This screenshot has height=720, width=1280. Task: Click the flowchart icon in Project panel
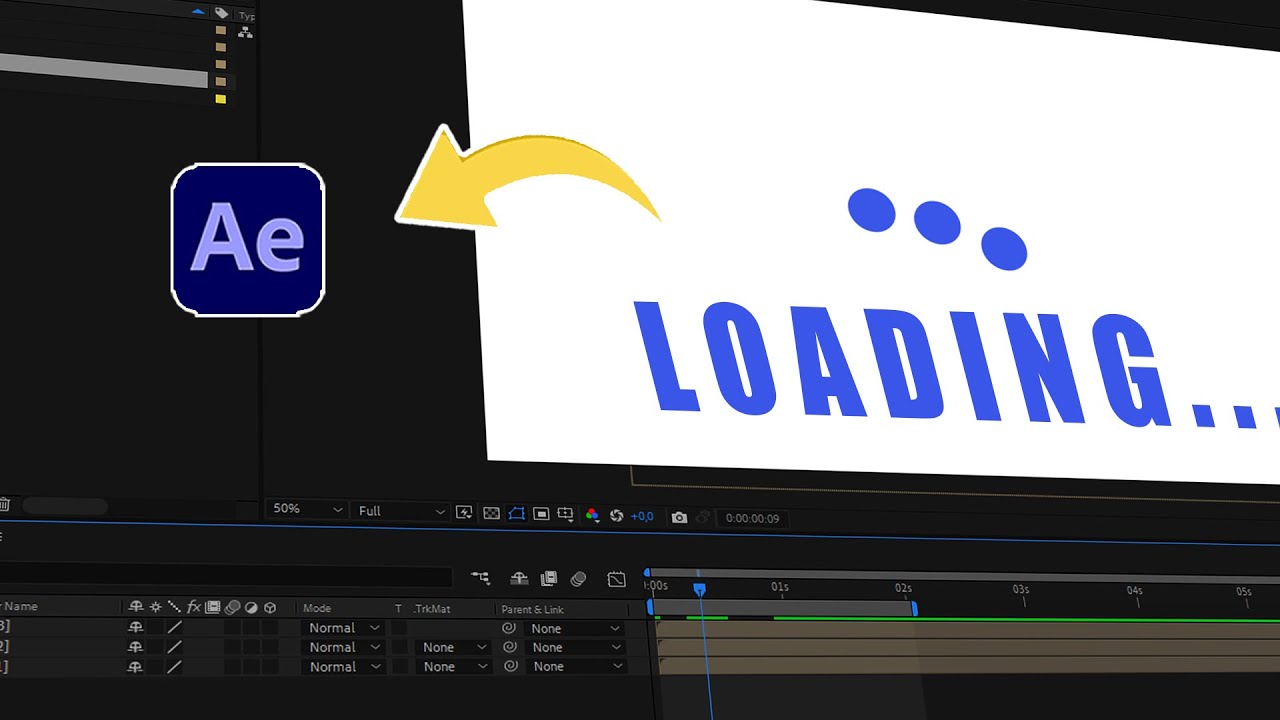[245, 32]
